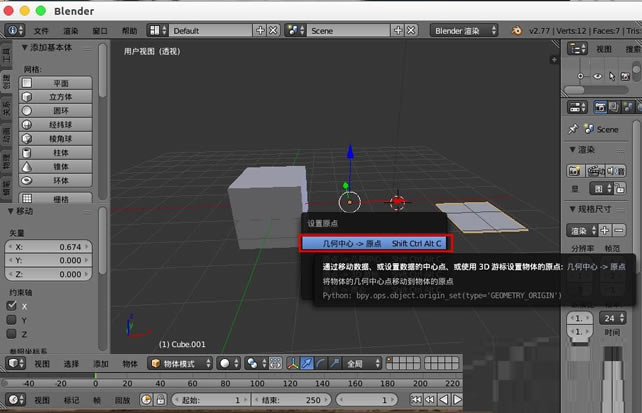This screenshot has height=413, width=642.
Task: Open viewport shading mode selector
Action: (x=228, y=363)
